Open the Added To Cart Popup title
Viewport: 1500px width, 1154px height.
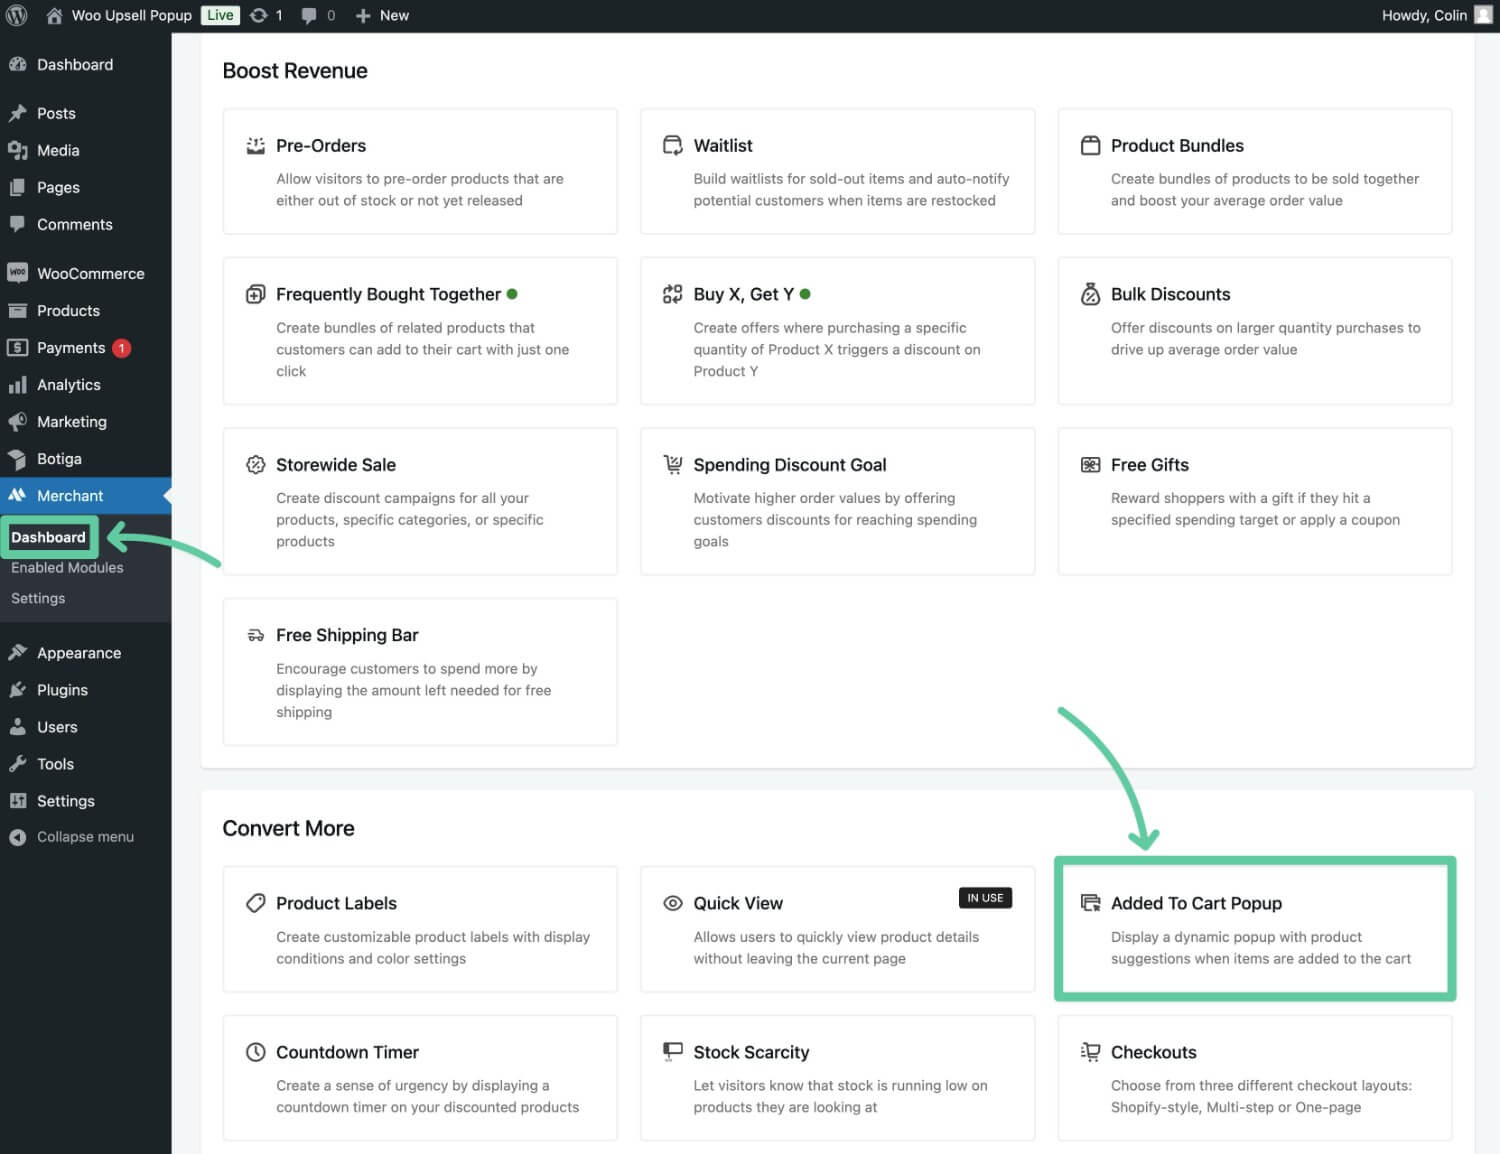[1196, 903]
